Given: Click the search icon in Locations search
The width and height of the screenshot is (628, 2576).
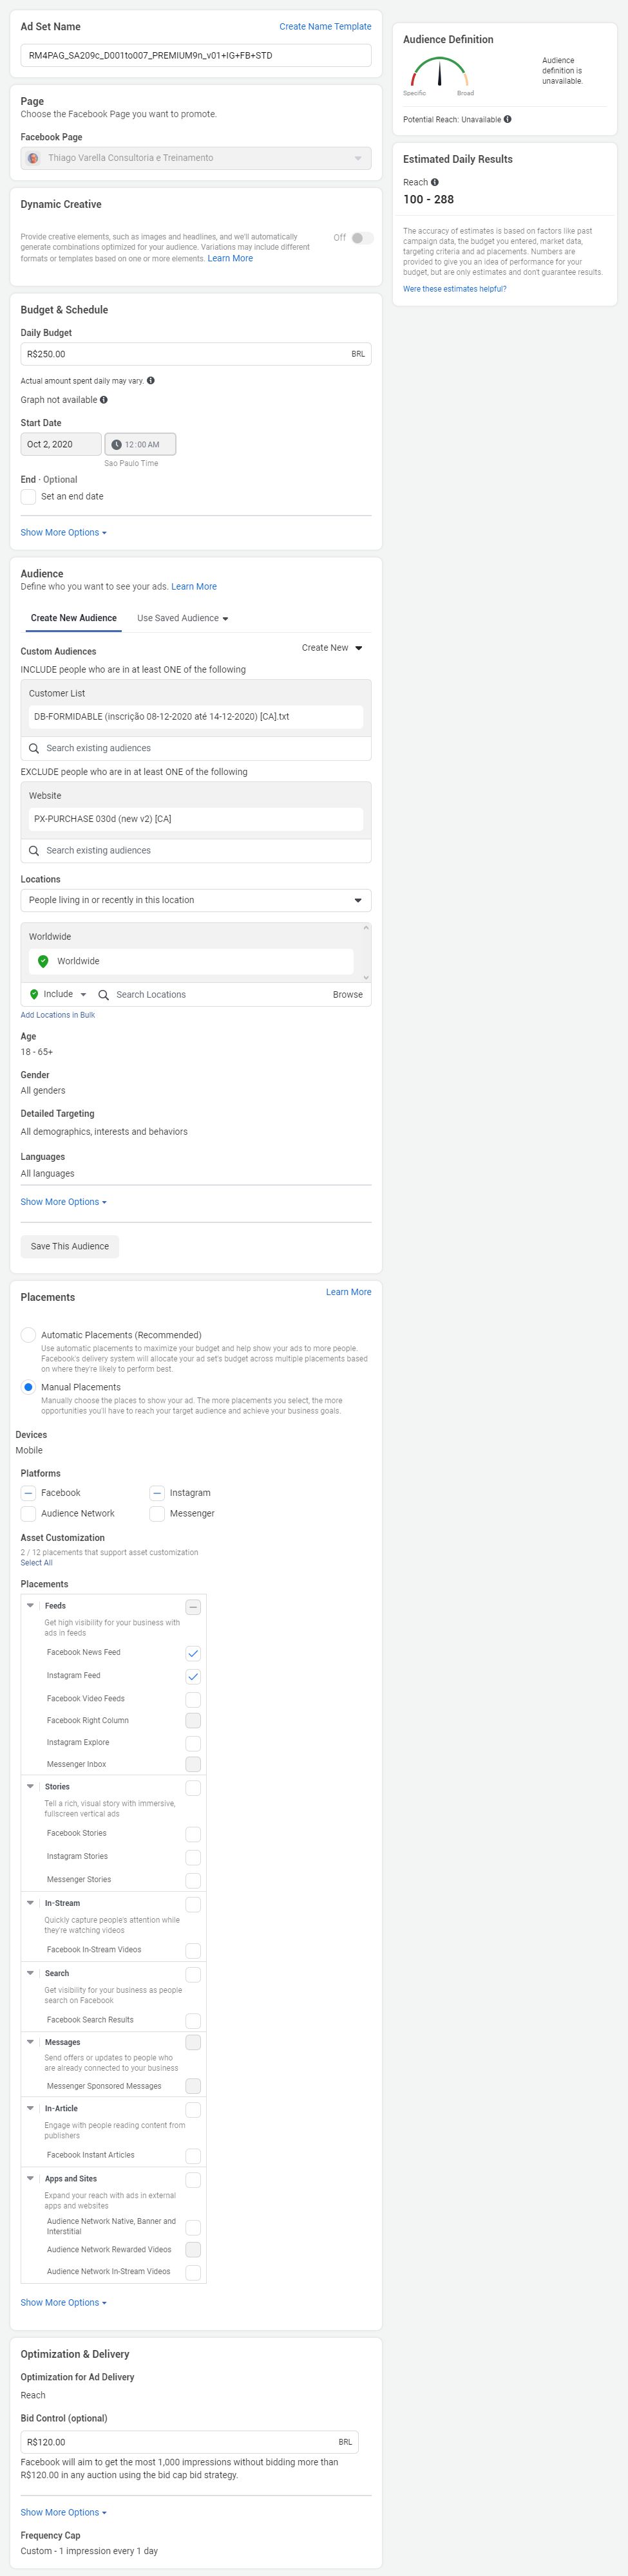Looking at the screenshot, I should (x=103, y=995).
